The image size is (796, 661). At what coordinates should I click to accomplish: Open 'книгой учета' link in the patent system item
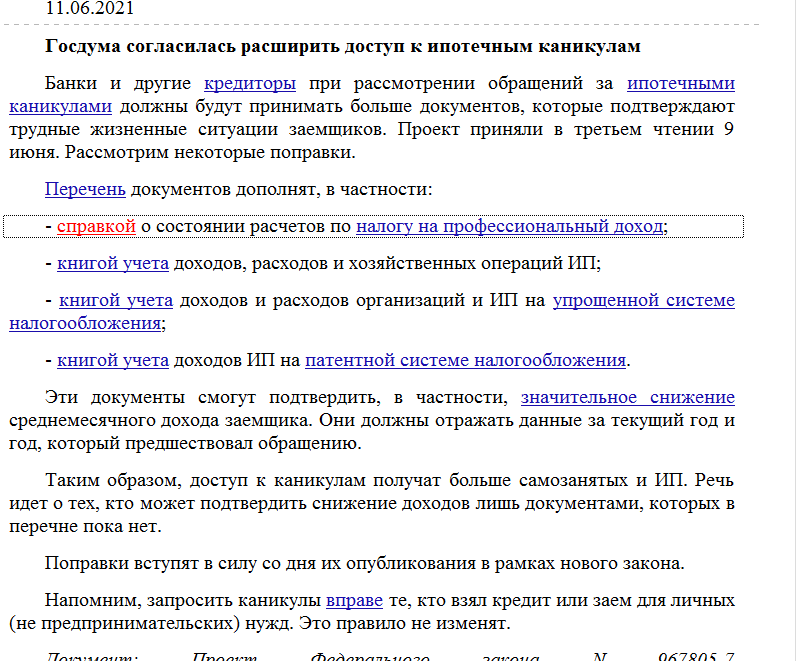[x=113, y=360]
